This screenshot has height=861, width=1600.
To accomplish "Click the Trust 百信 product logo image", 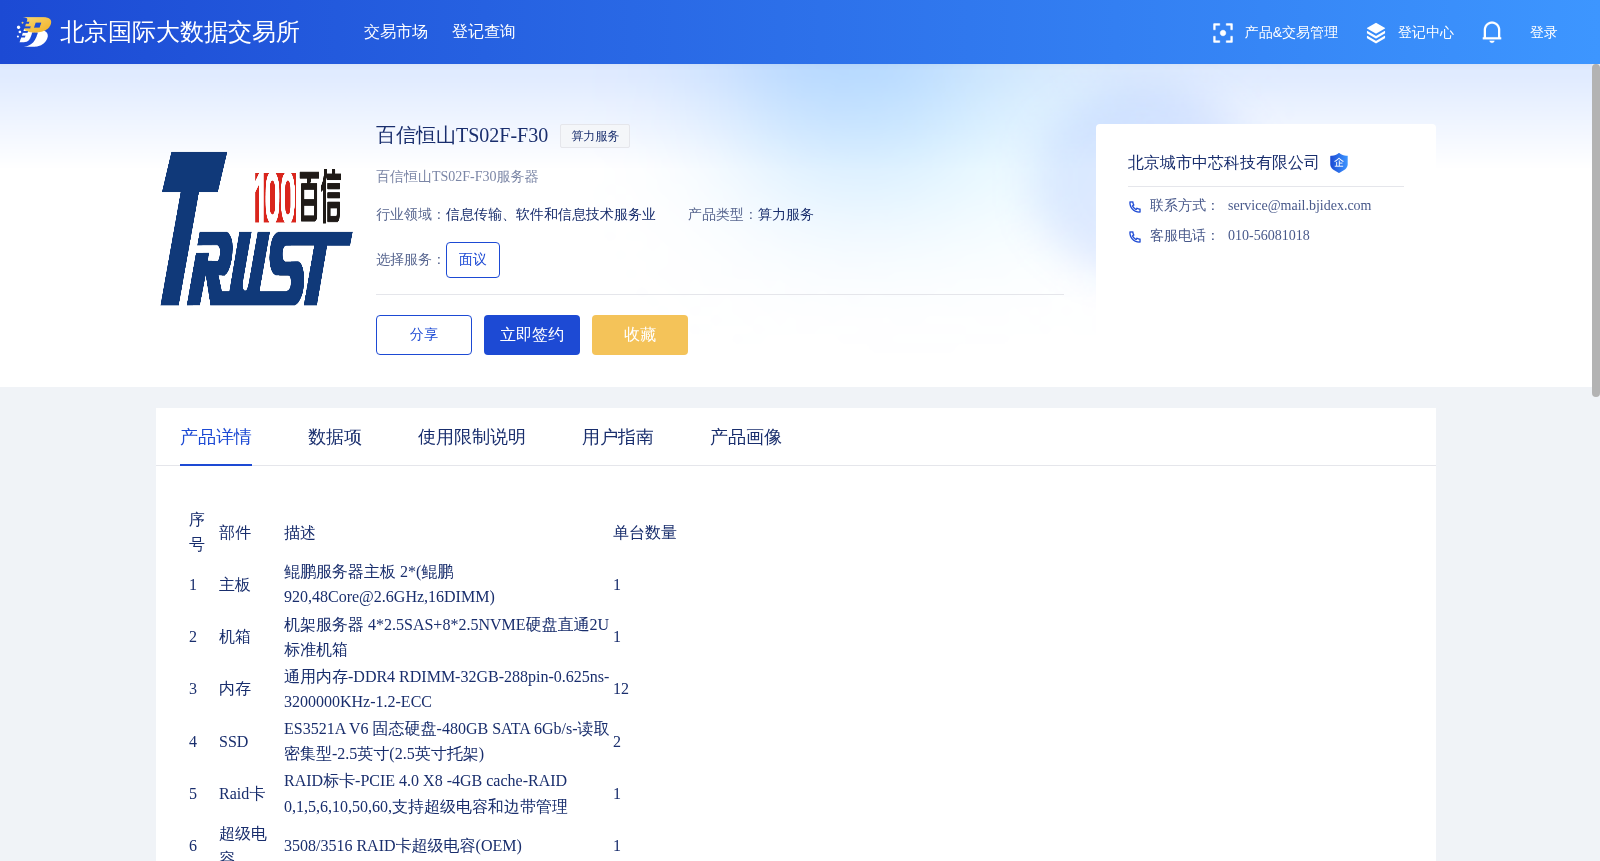I will (x=256, y=229).
